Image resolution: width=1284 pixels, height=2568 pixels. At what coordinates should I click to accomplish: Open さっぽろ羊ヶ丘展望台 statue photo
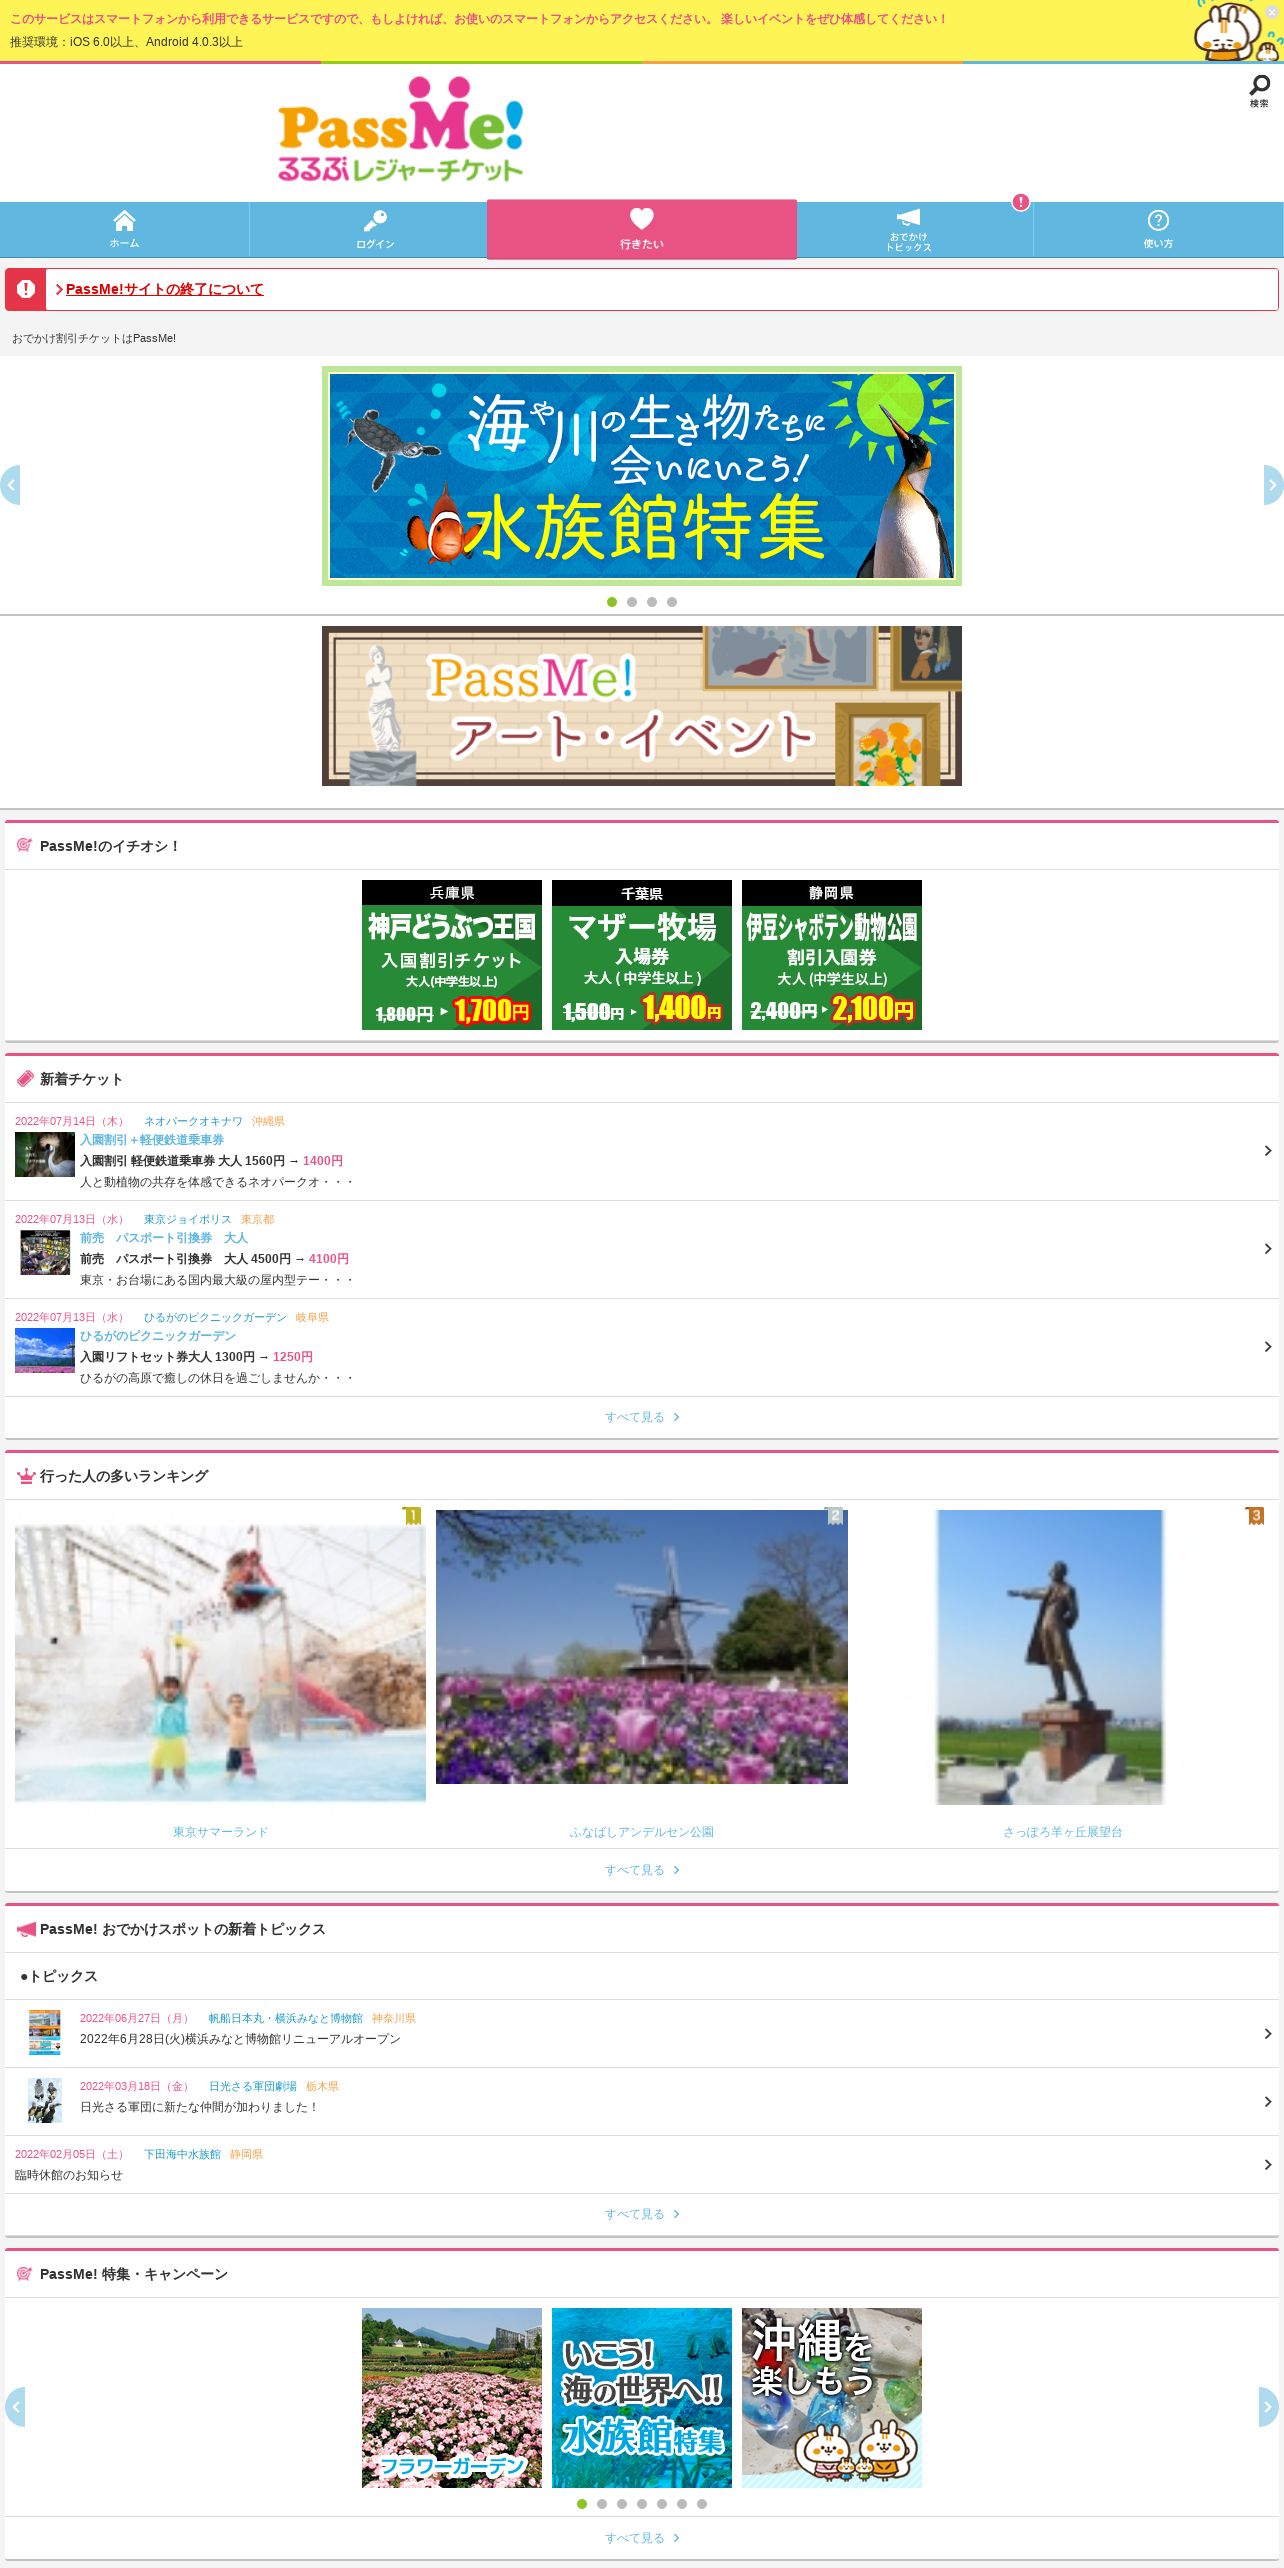pyautogui.click(x=1050, y=1657)
